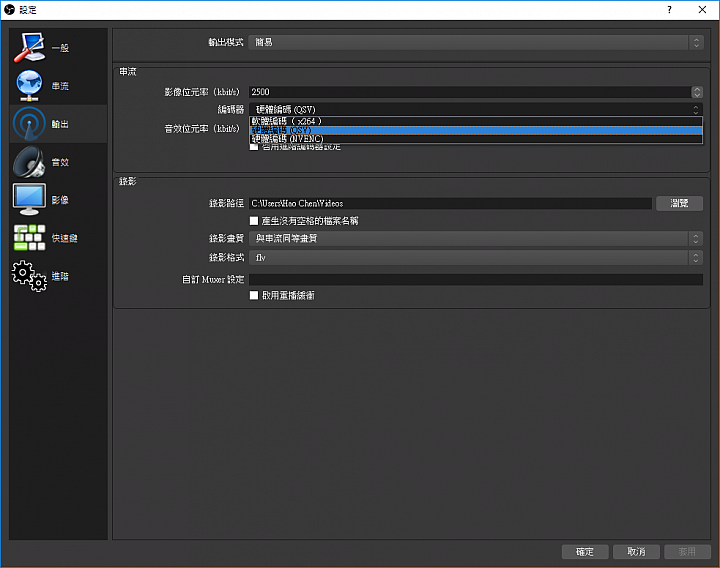Click the 取消 cancel button
The height and width of the screenshot is (568, 720).
pos(636,551)
